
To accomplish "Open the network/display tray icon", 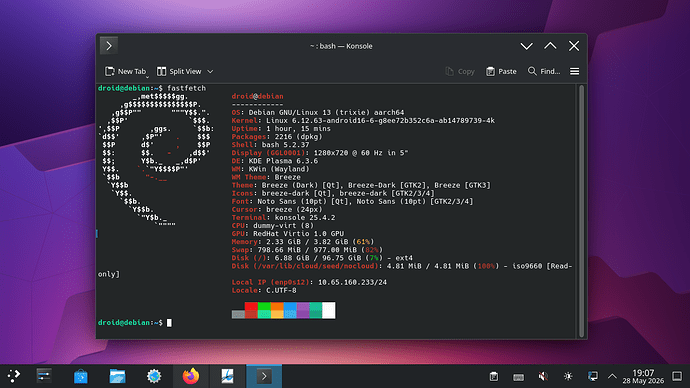I will tap(593, 377).
